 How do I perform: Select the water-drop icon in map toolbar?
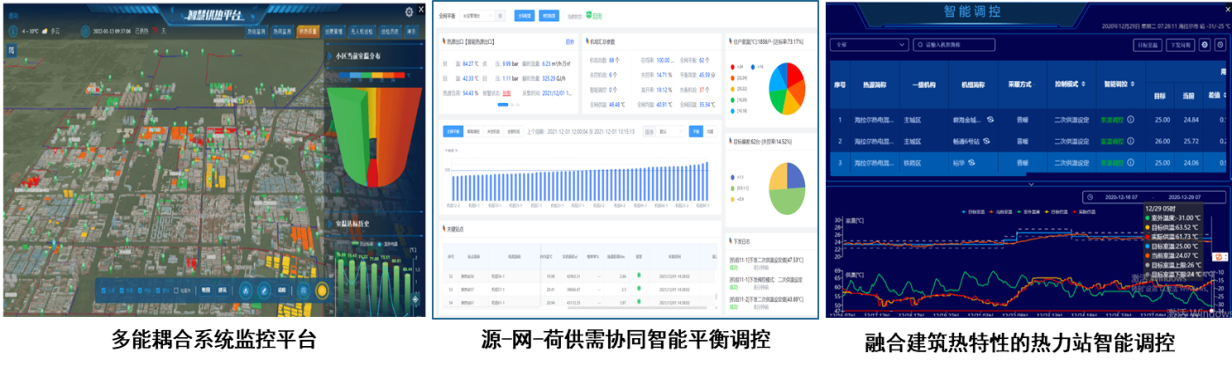246,290
